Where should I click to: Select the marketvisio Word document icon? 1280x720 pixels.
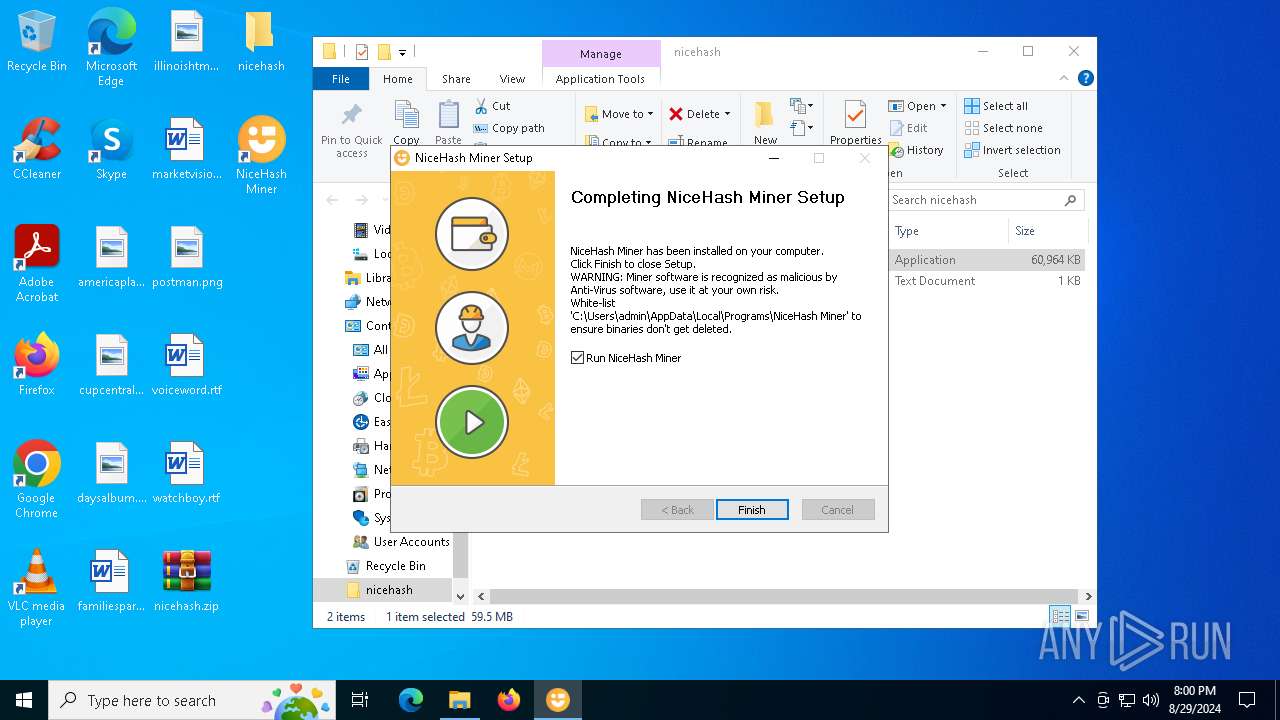(187, 150)
